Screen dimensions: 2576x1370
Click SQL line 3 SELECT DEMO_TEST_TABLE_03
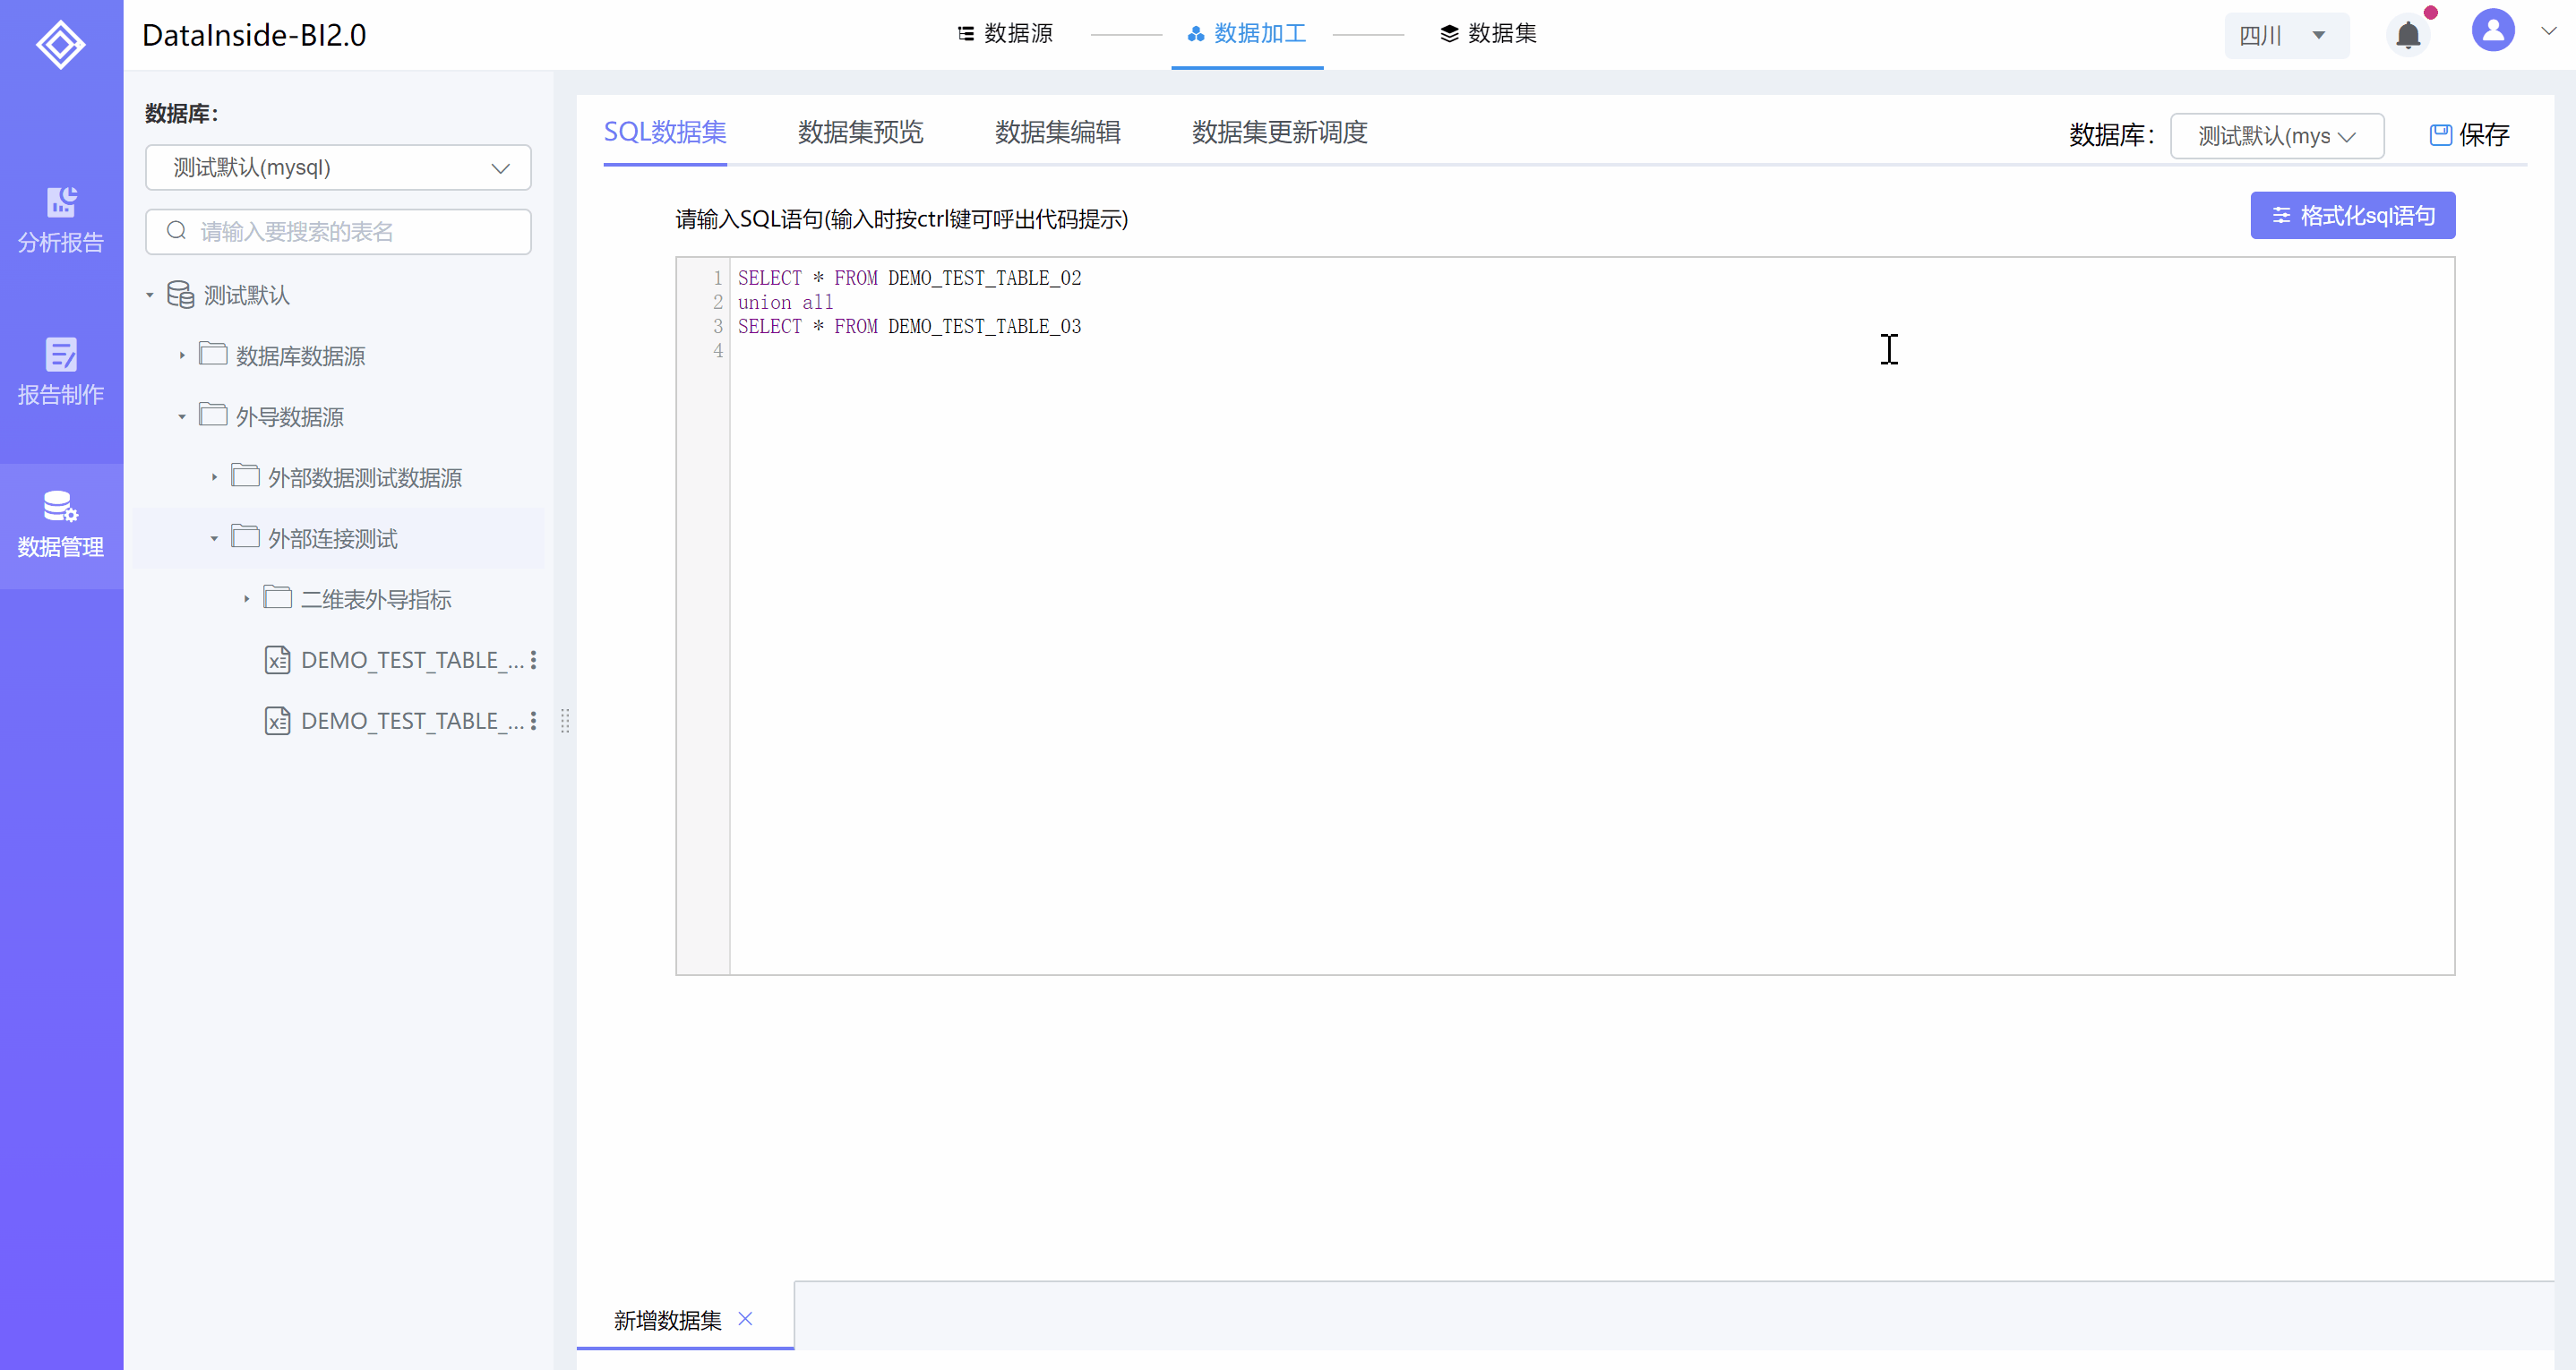click(x=909, y=326)
